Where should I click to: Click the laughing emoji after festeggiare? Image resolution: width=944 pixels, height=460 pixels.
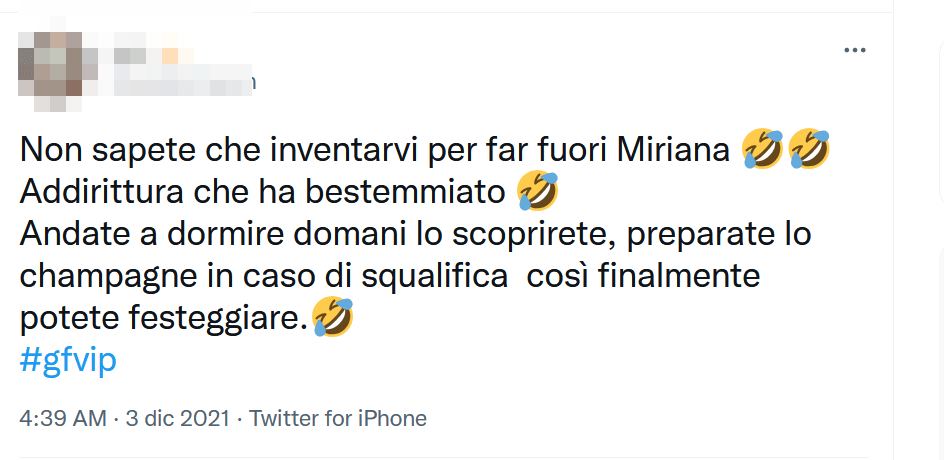pyautogui.click(x=333, y=317)
